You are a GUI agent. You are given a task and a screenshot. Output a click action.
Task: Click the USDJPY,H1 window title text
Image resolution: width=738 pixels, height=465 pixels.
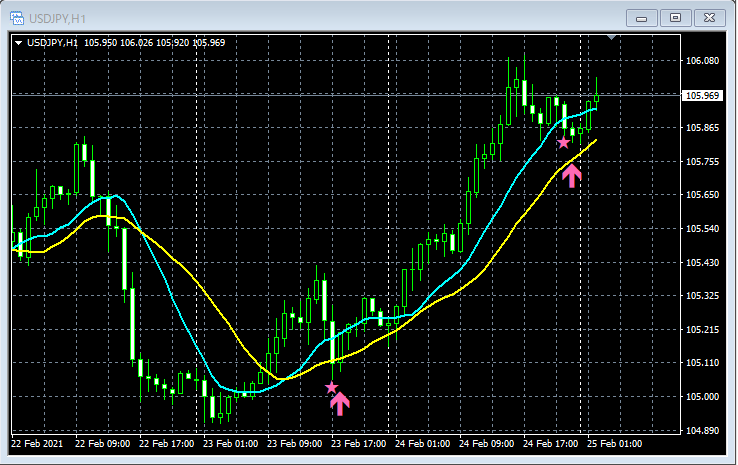(57, 19)
